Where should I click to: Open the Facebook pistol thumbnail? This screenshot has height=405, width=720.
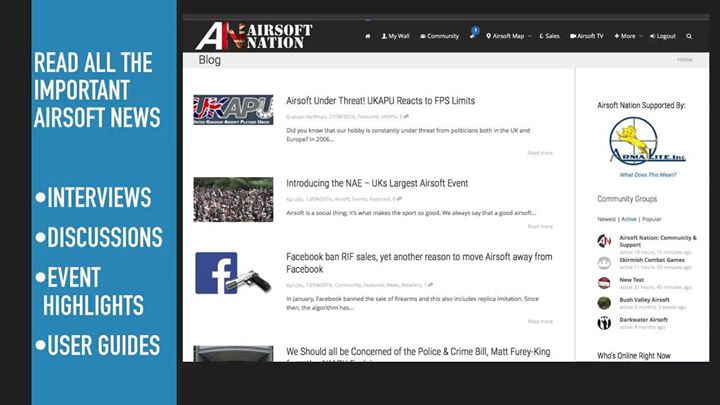click(233, 273)
